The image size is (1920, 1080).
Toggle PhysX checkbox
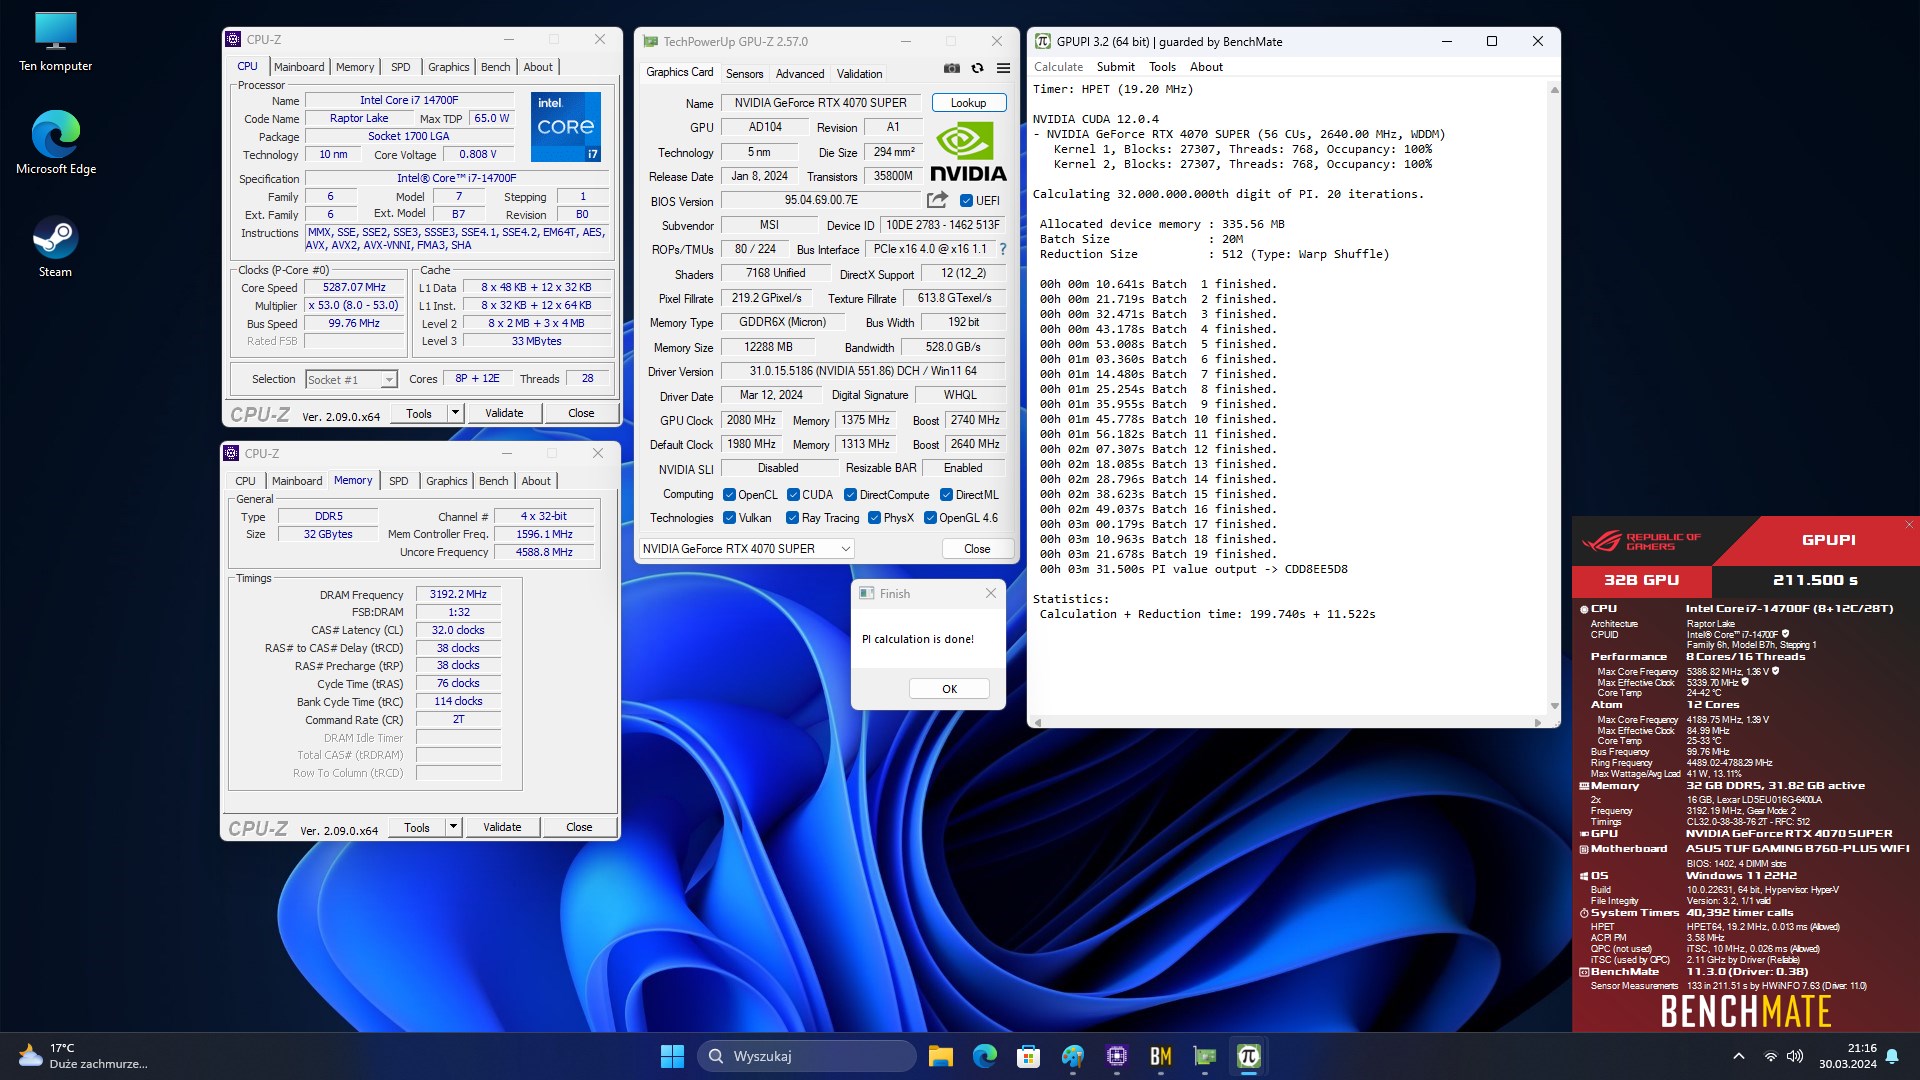pyautogui.click(x=874, y=518)
